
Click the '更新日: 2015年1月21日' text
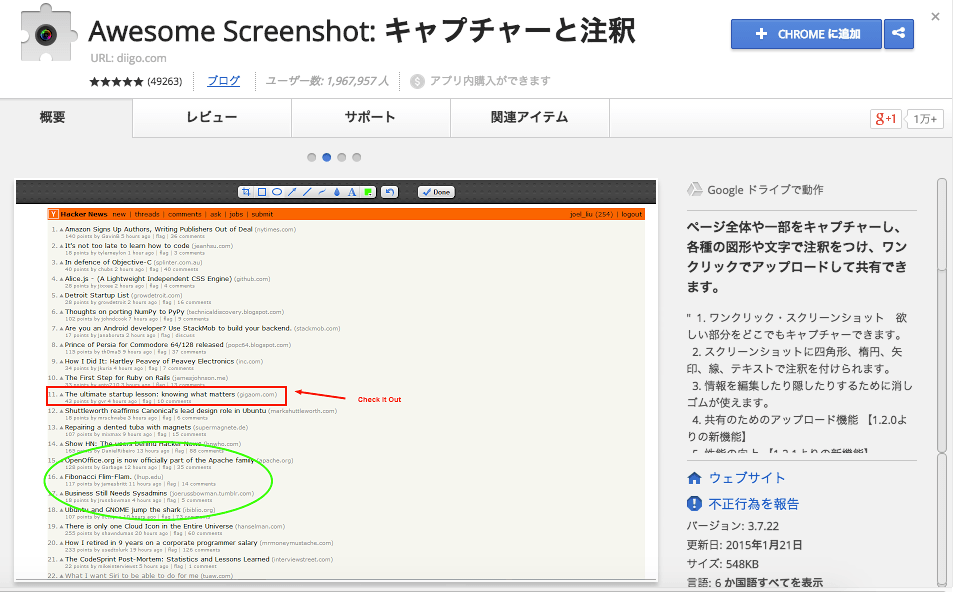745,545
